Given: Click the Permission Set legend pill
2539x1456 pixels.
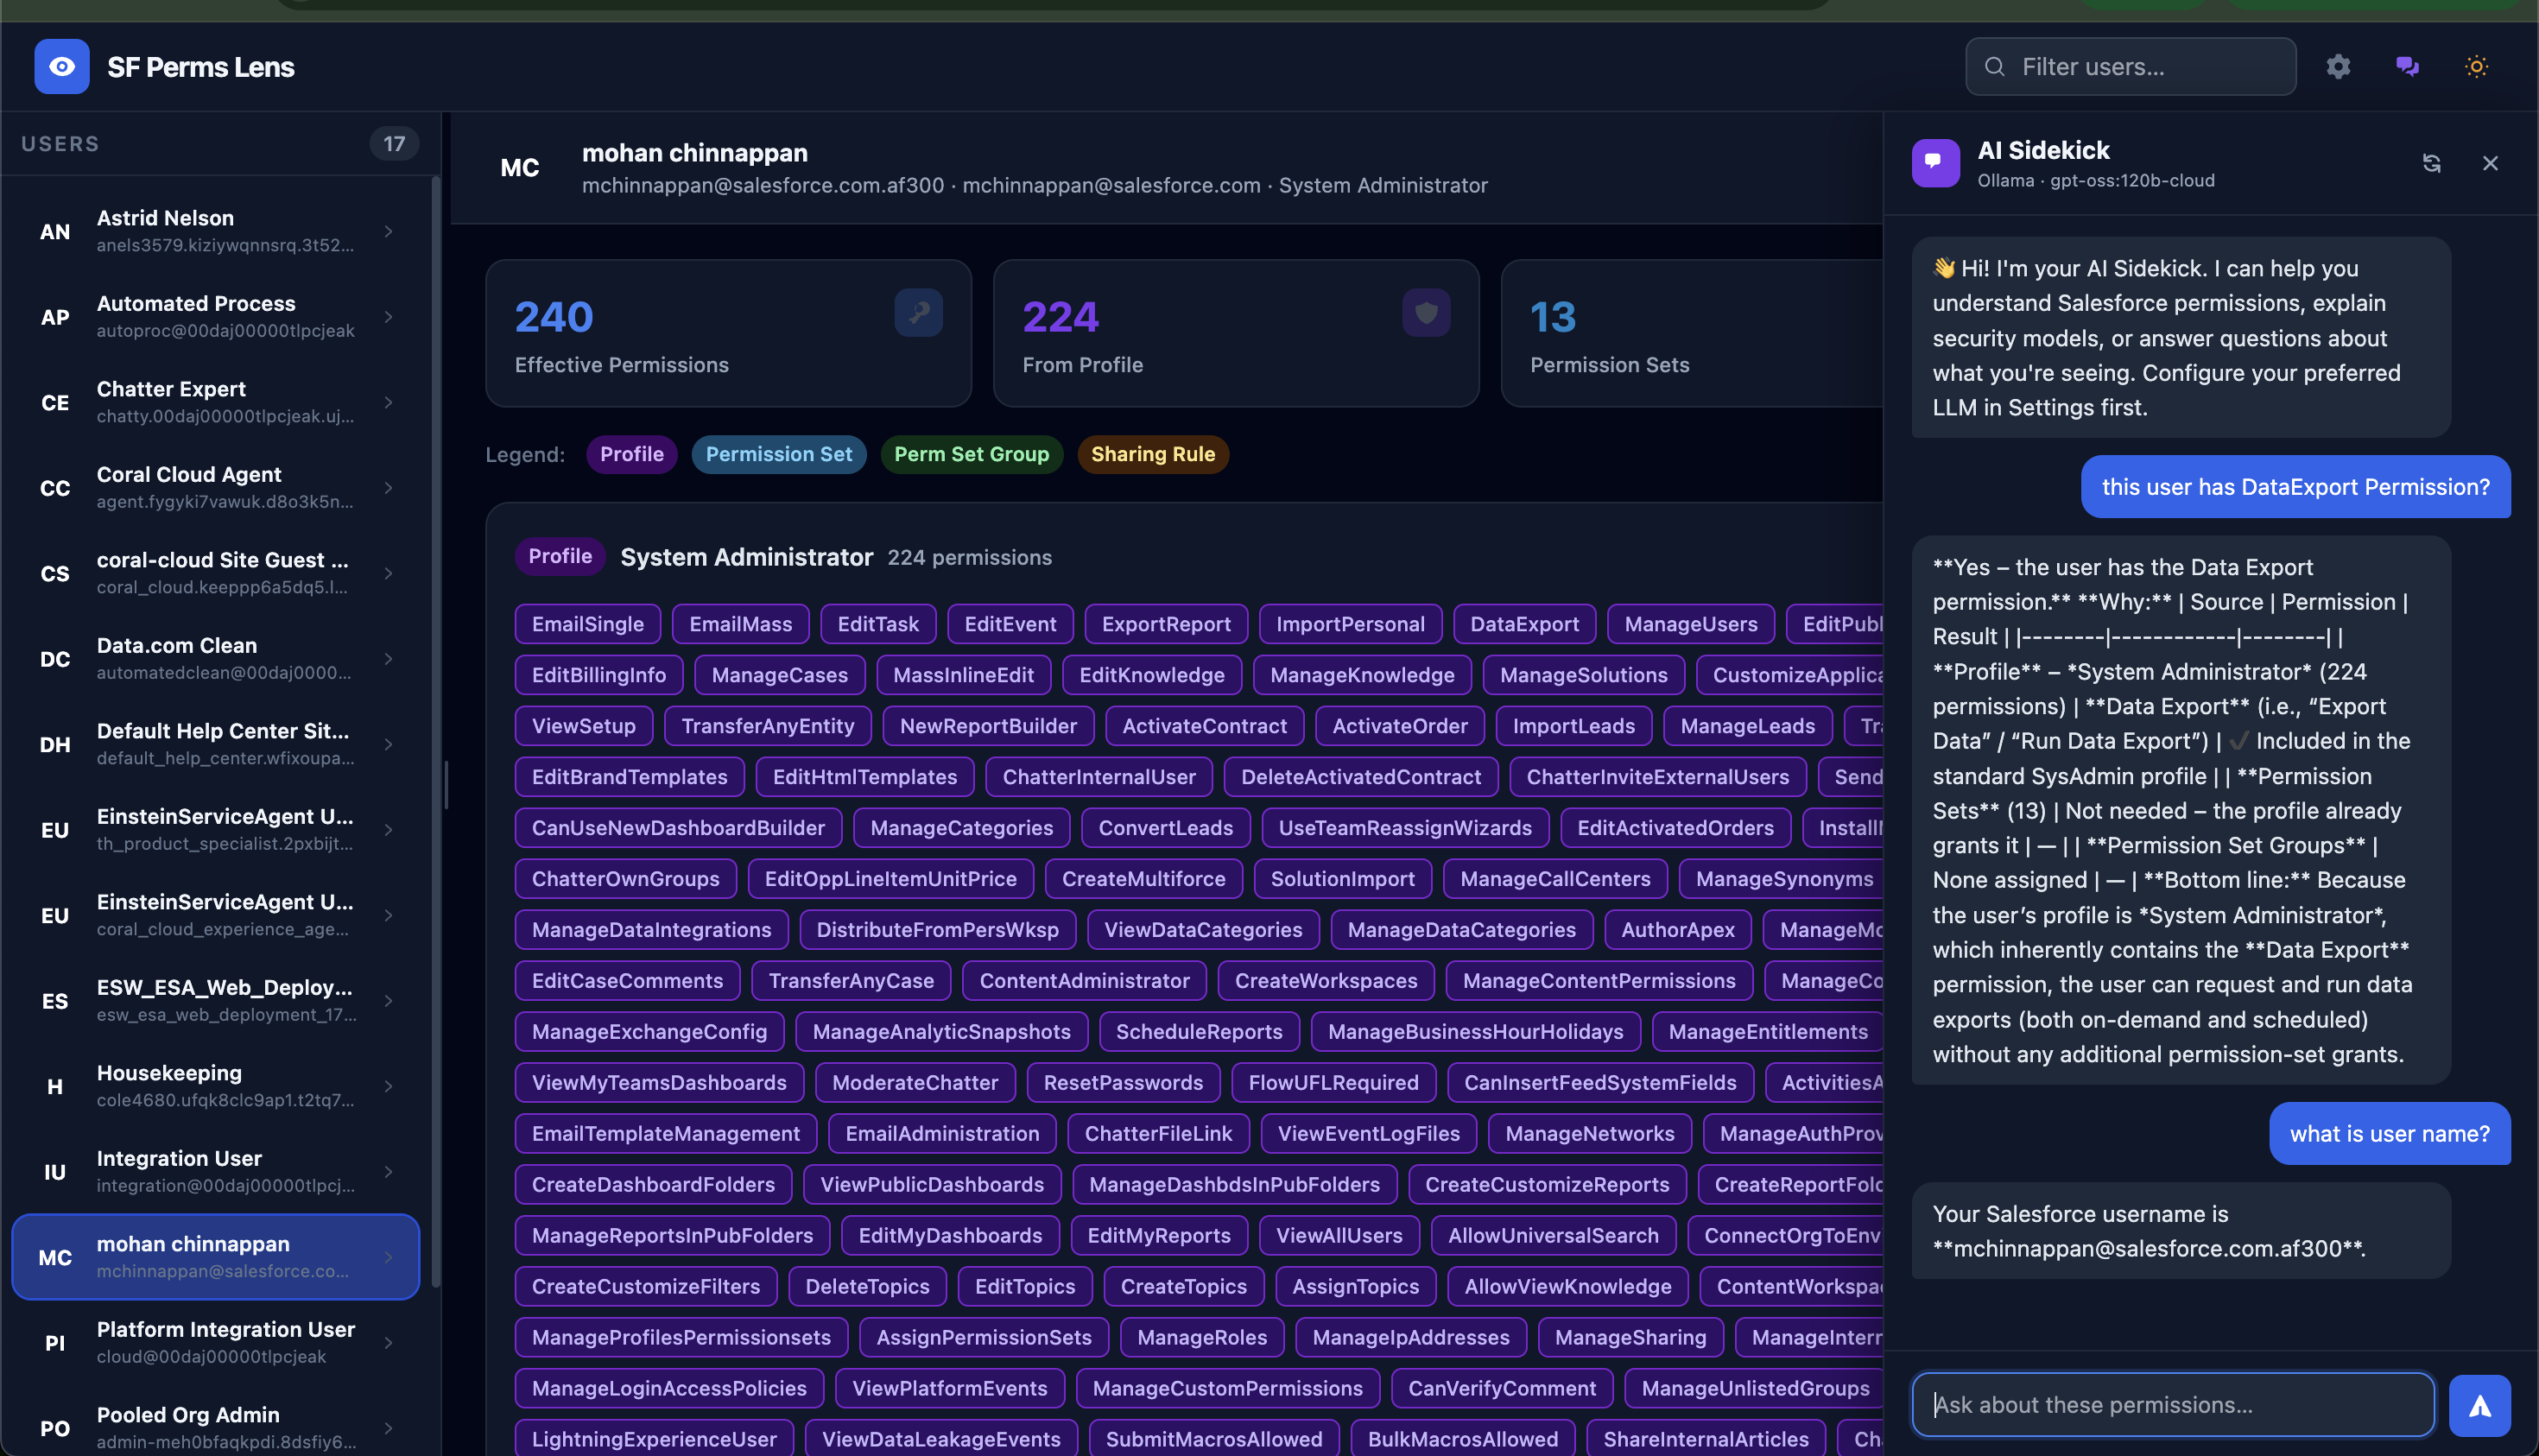Looking at the screenshot, I should pyautogui.click(x=779, y=455).
